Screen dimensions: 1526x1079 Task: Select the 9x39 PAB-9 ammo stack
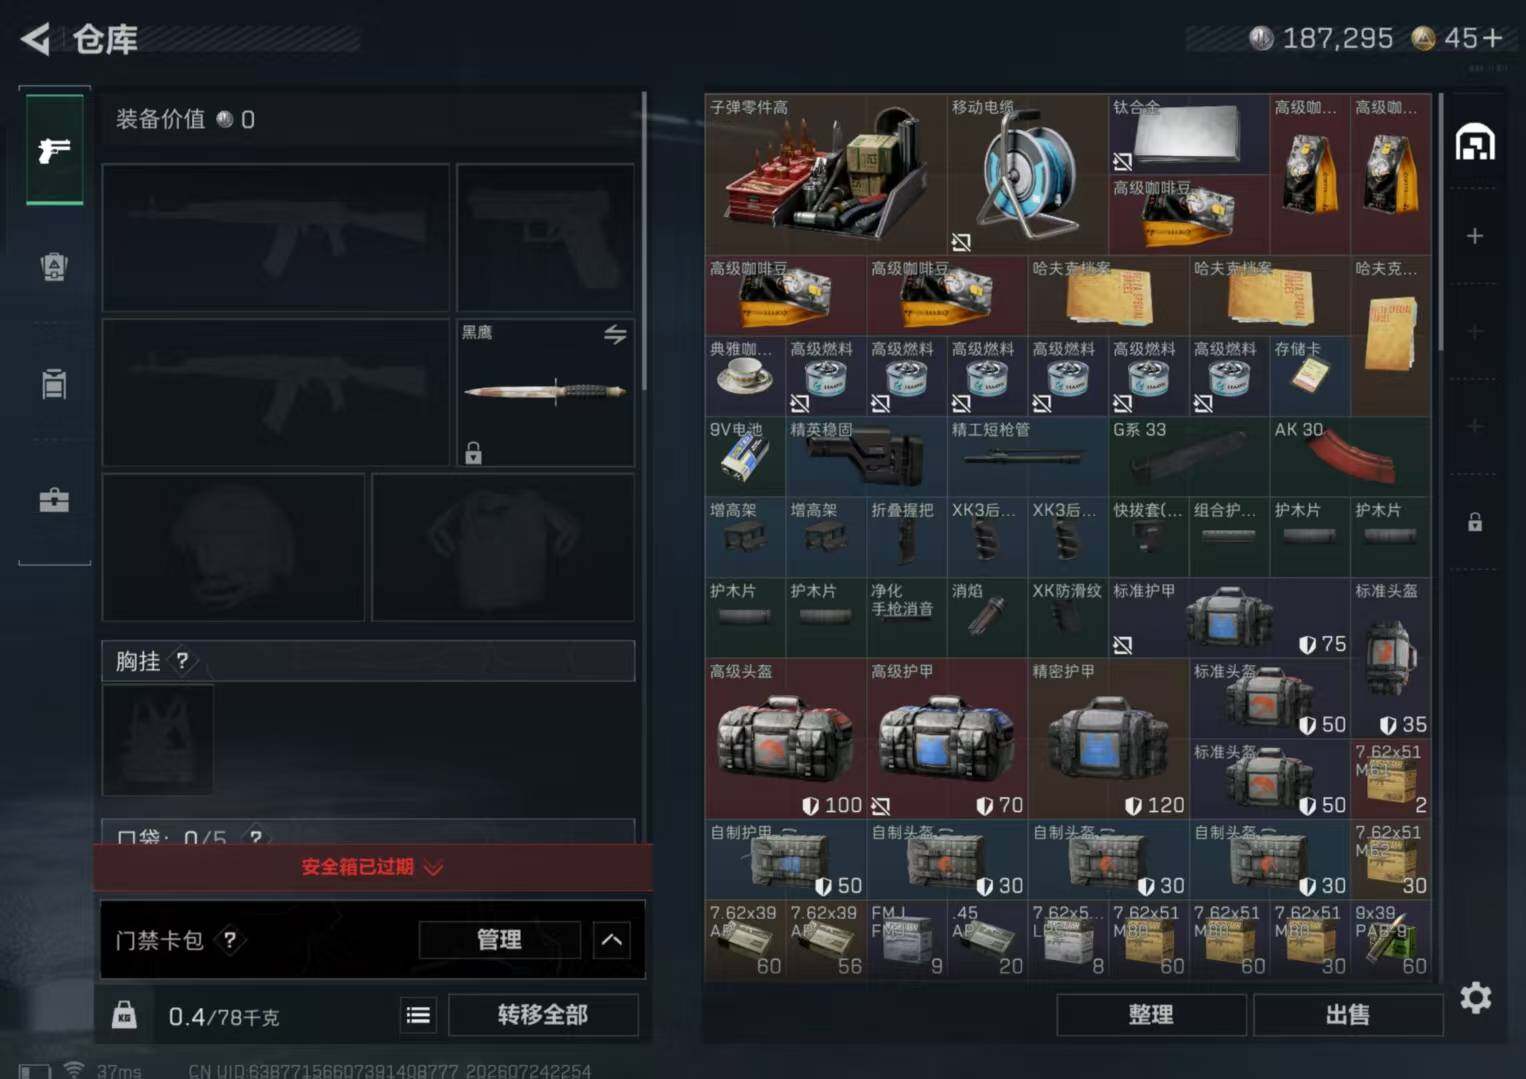[1390, 940]
